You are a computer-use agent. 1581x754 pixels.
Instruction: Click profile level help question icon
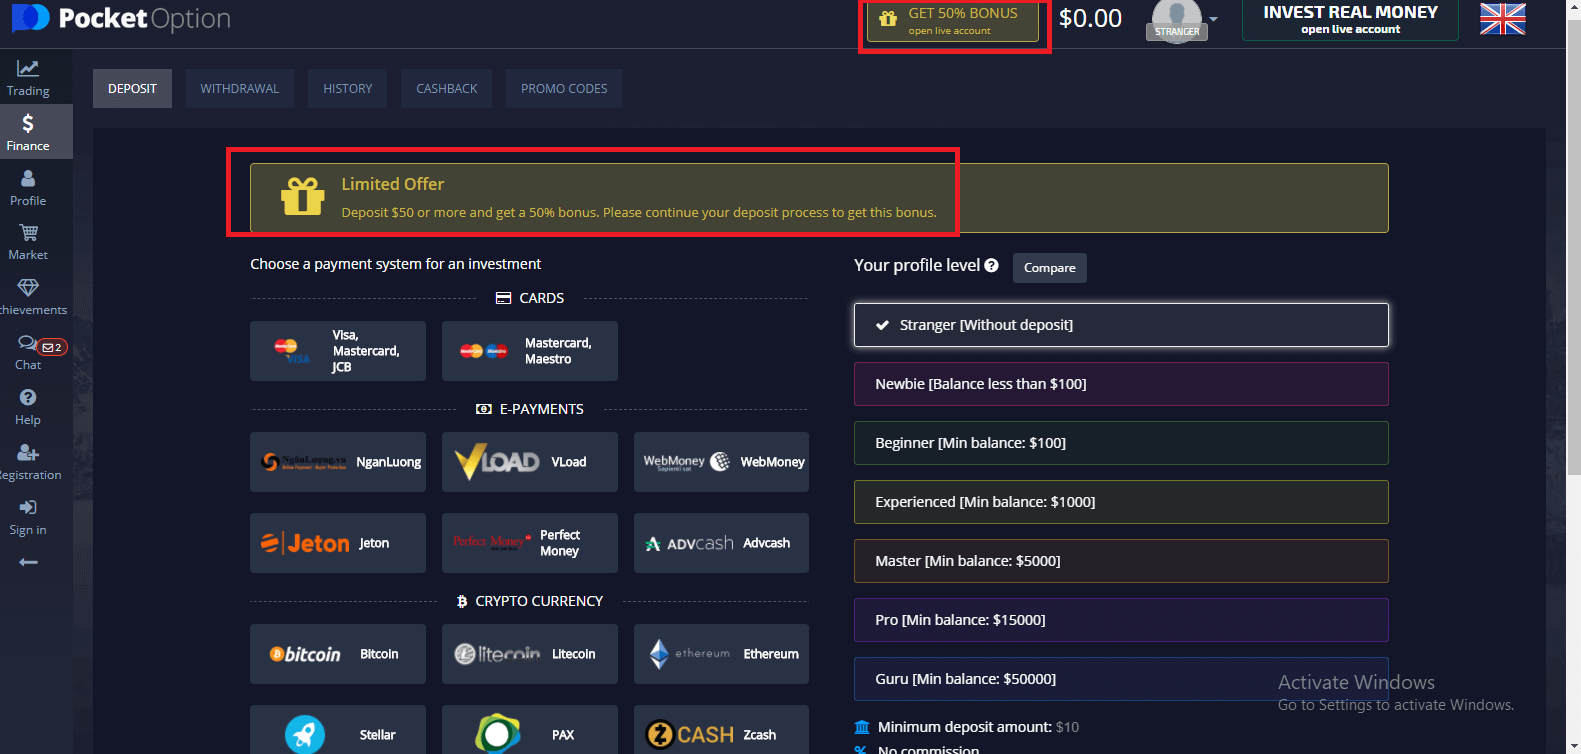click(x=991, y=265)
